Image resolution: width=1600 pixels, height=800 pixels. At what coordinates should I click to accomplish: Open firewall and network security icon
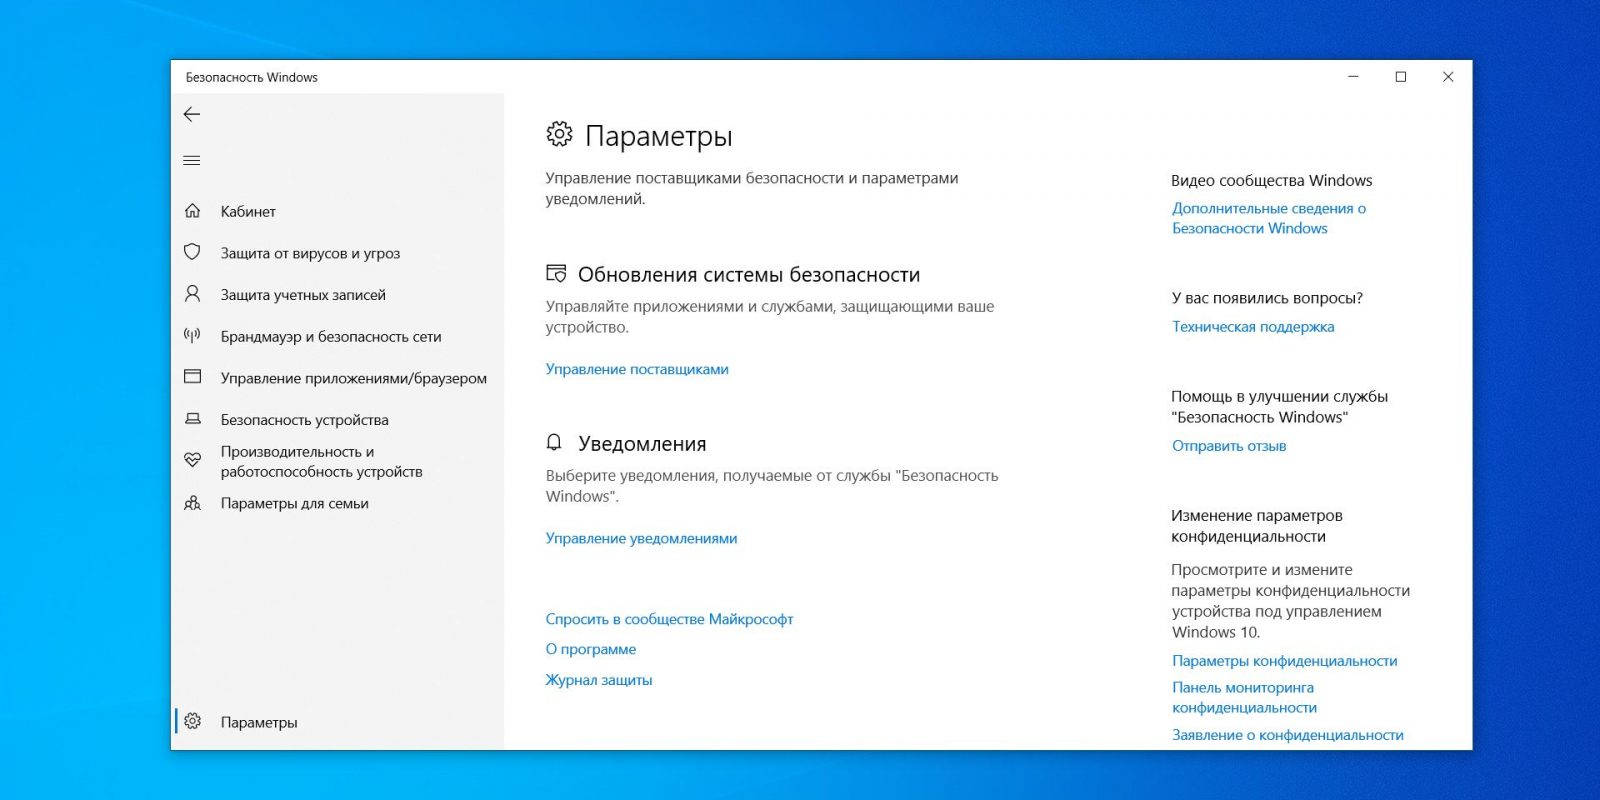(x=193, y=336)
